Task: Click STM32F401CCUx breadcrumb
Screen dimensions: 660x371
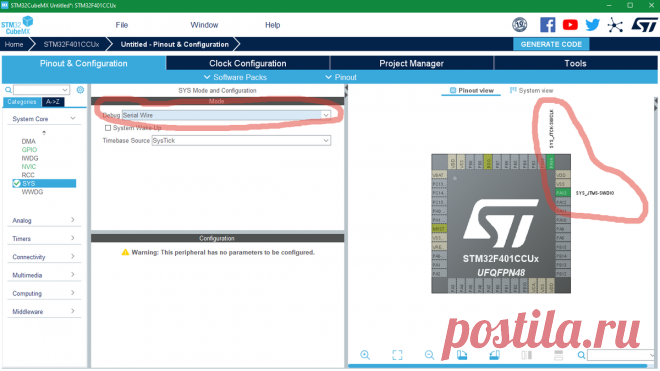Action: pyautogui.click(x=71, y=44)
